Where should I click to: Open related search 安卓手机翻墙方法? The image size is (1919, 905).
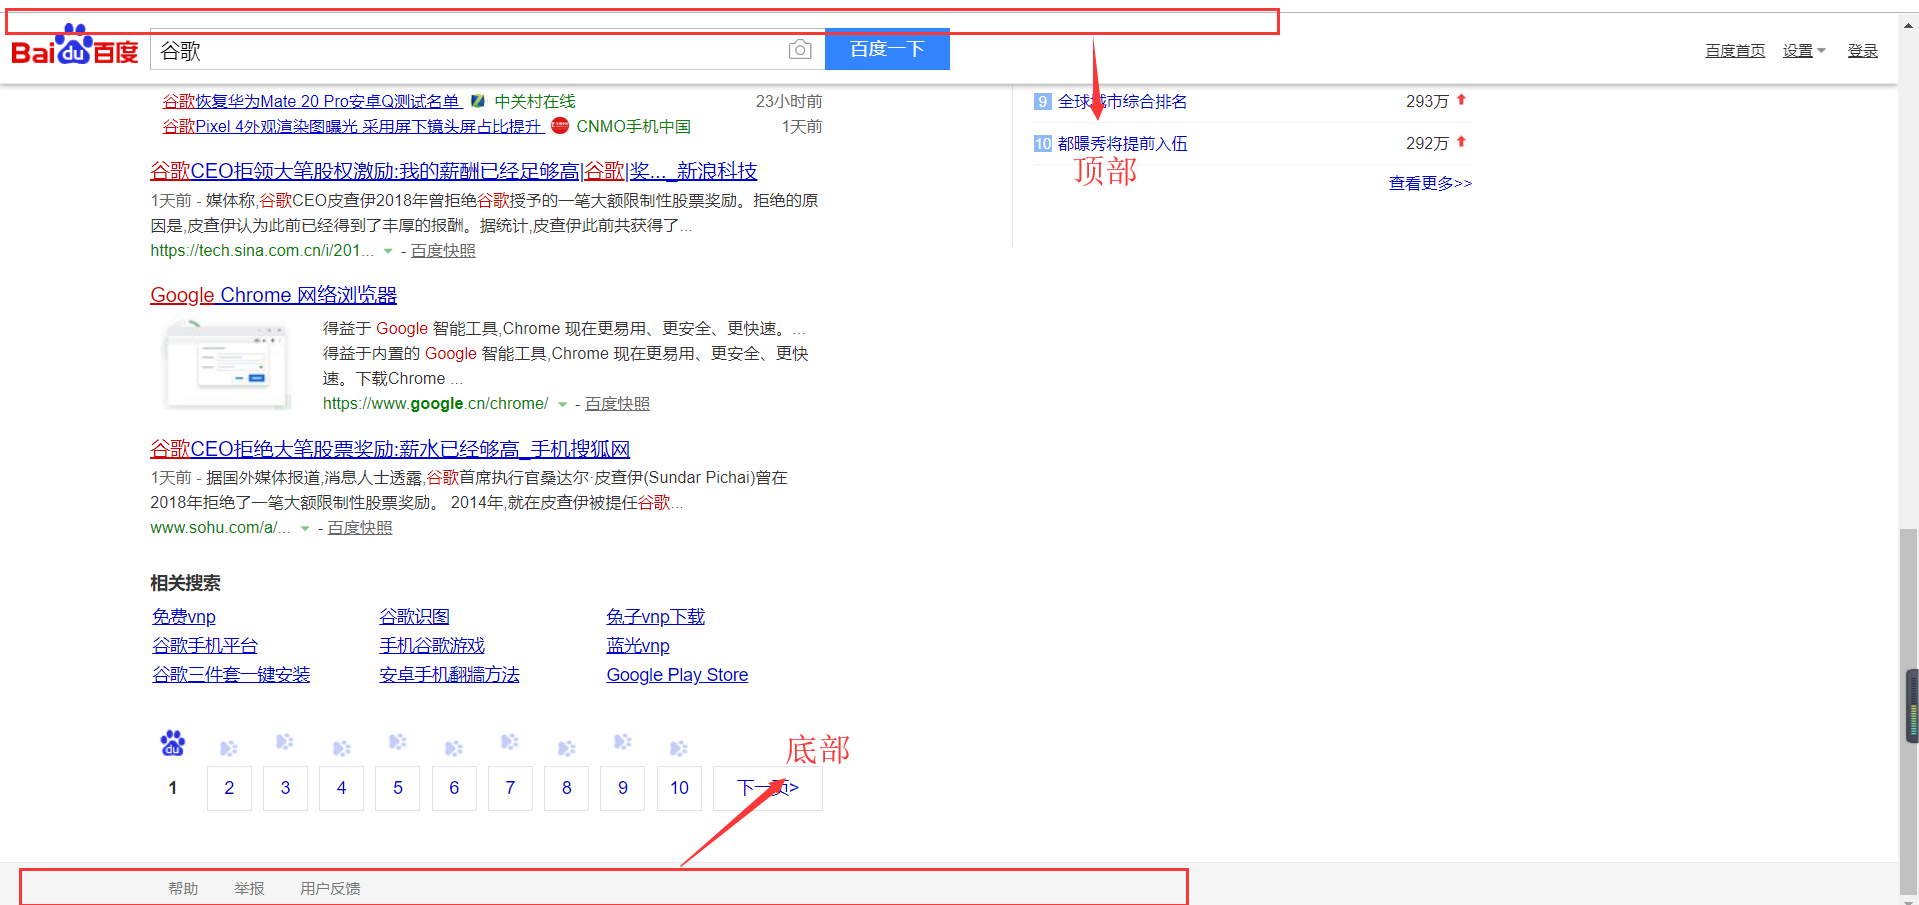[449, 675]
